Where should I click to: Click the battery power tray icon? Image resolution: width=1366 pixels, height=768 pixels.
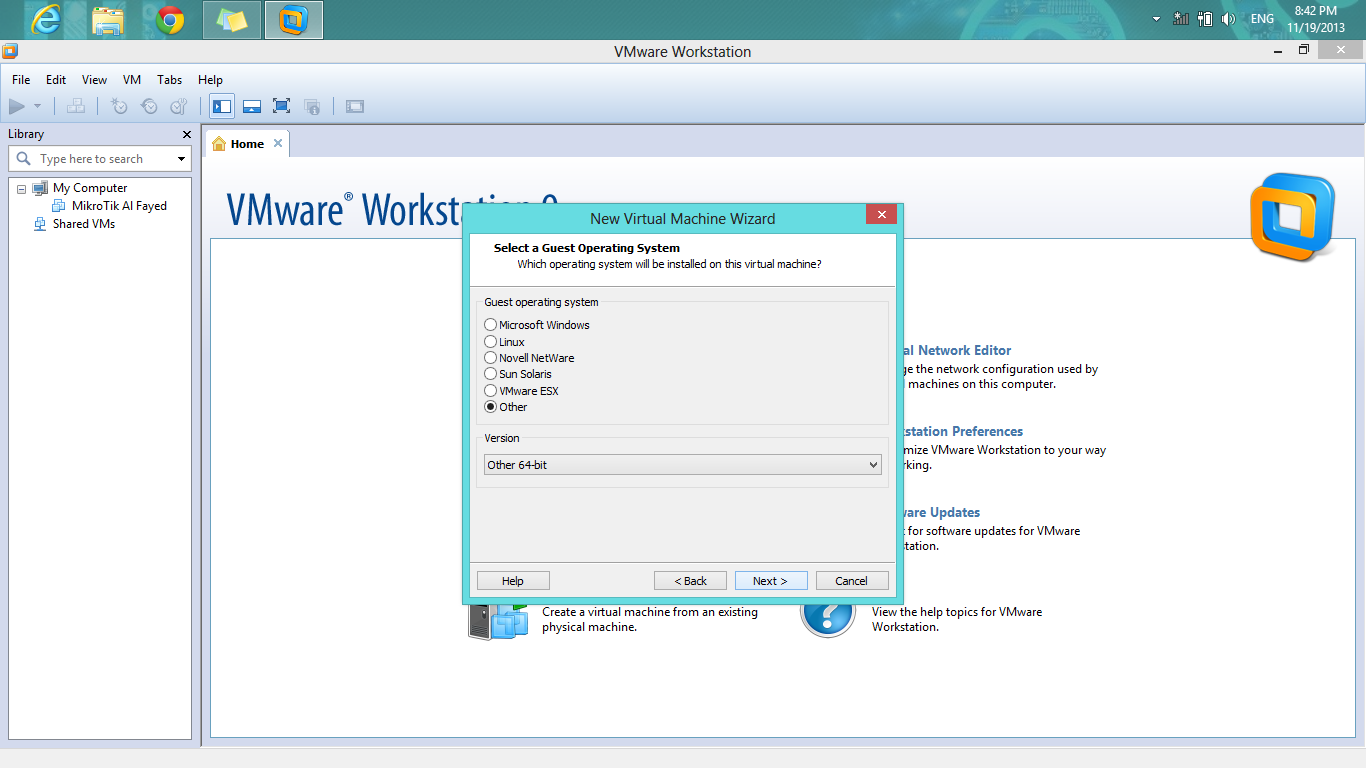click(x=1205, y=19)
